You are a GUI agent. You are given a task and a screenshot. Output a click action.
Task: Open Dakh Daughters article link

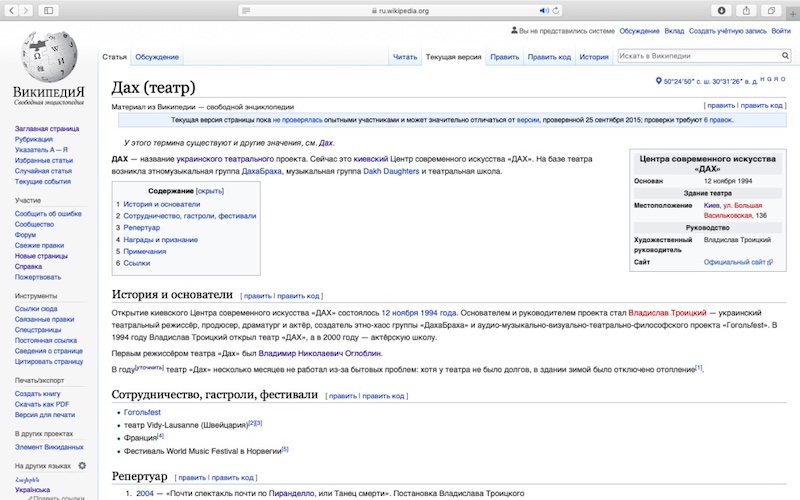391,171
